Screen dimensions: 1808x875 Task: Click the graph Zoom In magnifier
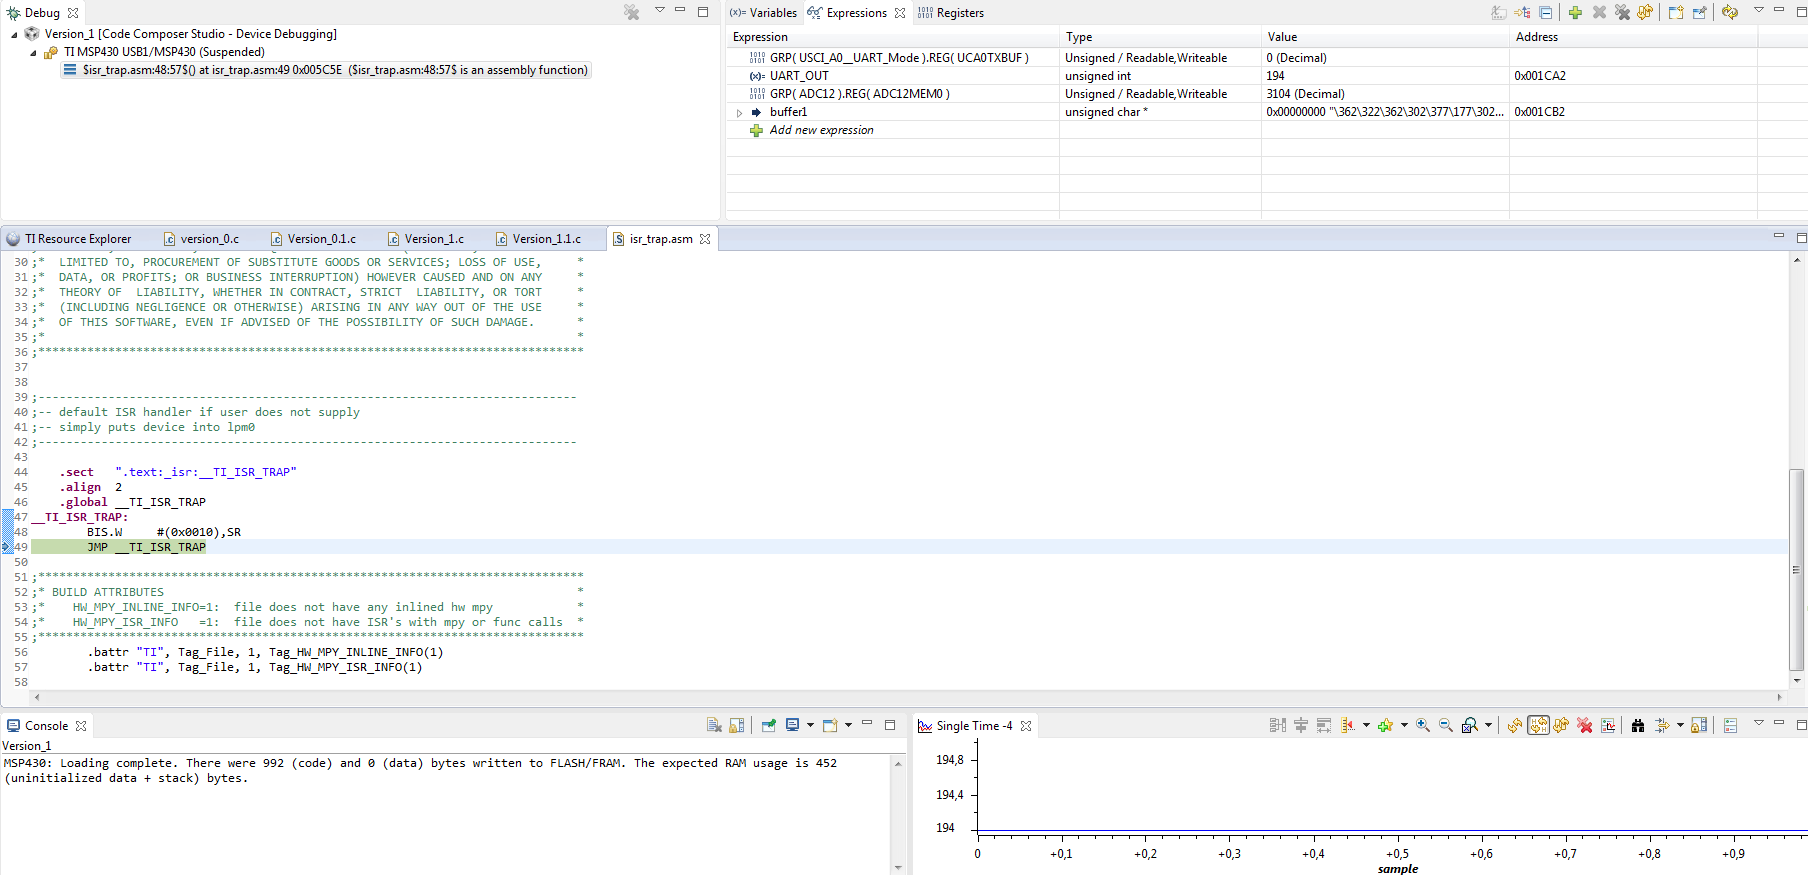[x=1422, y=726]
